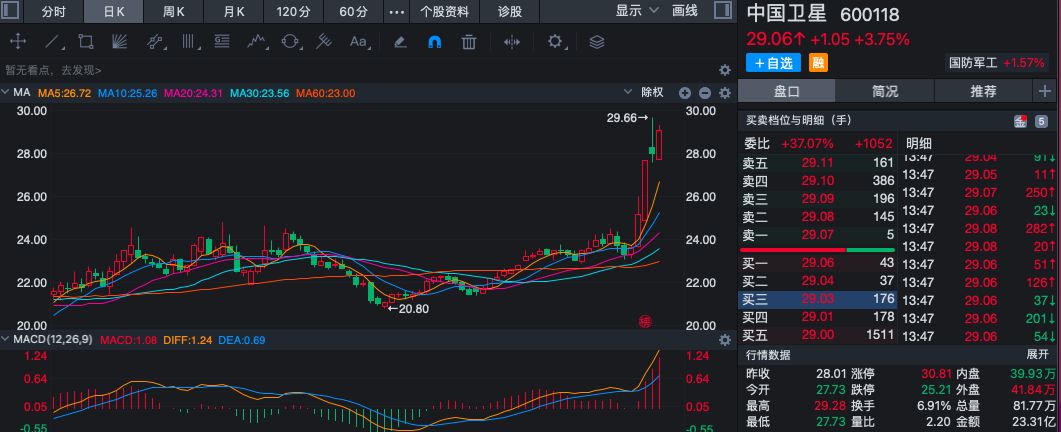
Task: Switch to the 周K chart tab
Action: pos(174,12)
